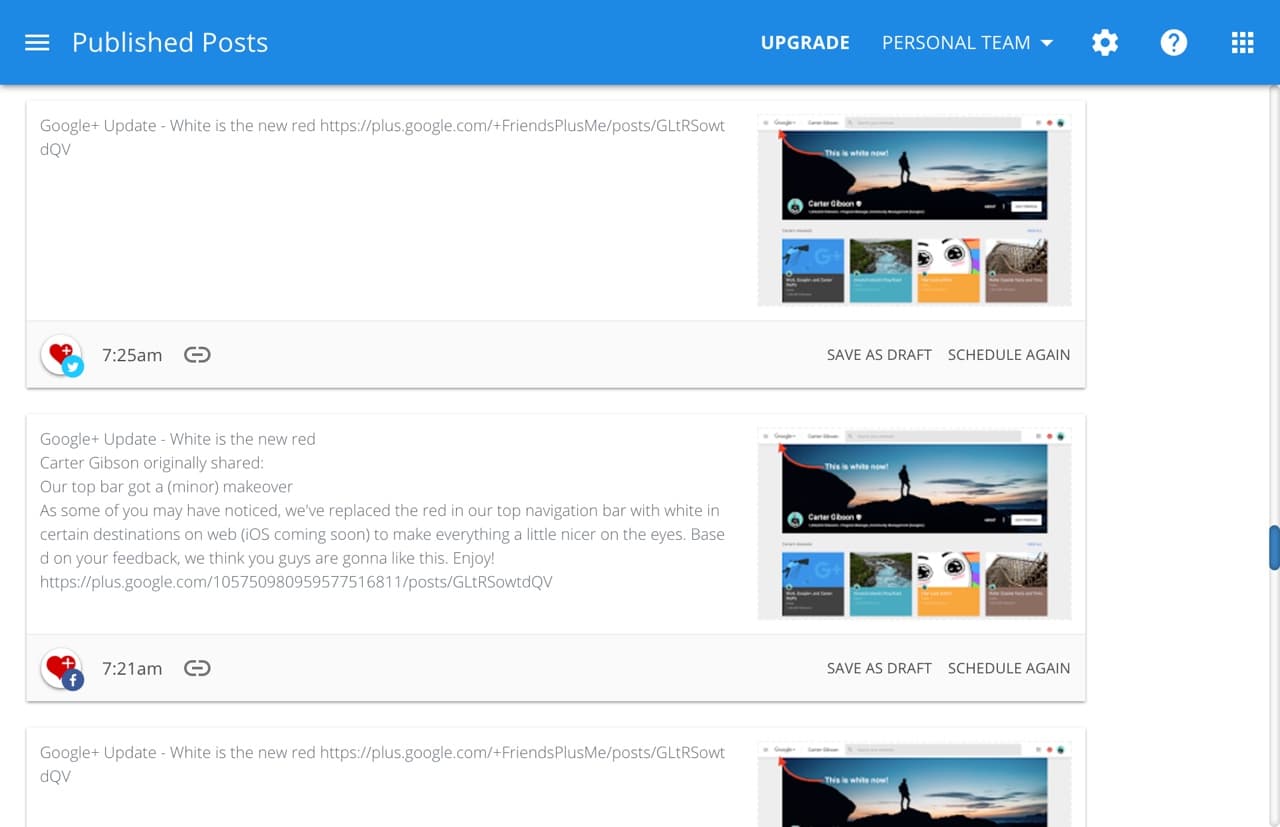The width and height of the screenshot is (1280, 827).
Task: Expand the PERSONAL TEAM dropdown
Action: click(x=967, y=43)
